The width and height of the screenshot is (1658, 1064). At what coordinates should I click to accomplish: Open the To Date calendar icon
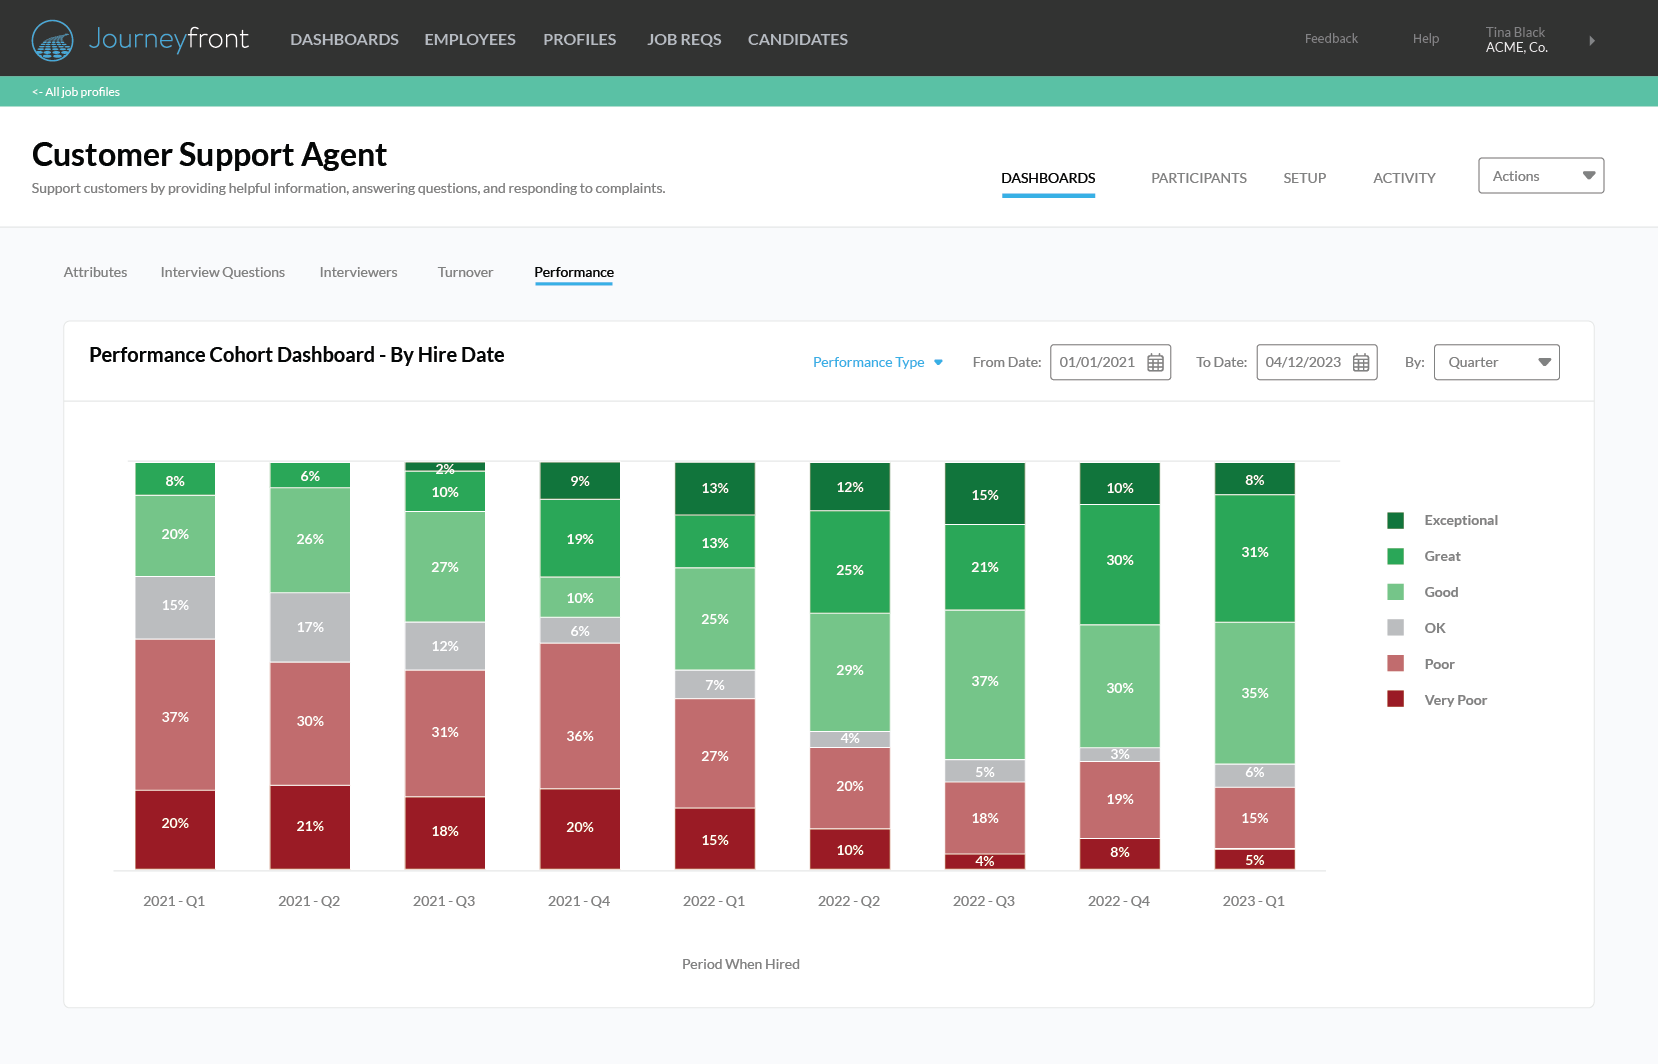(1361, 363)
